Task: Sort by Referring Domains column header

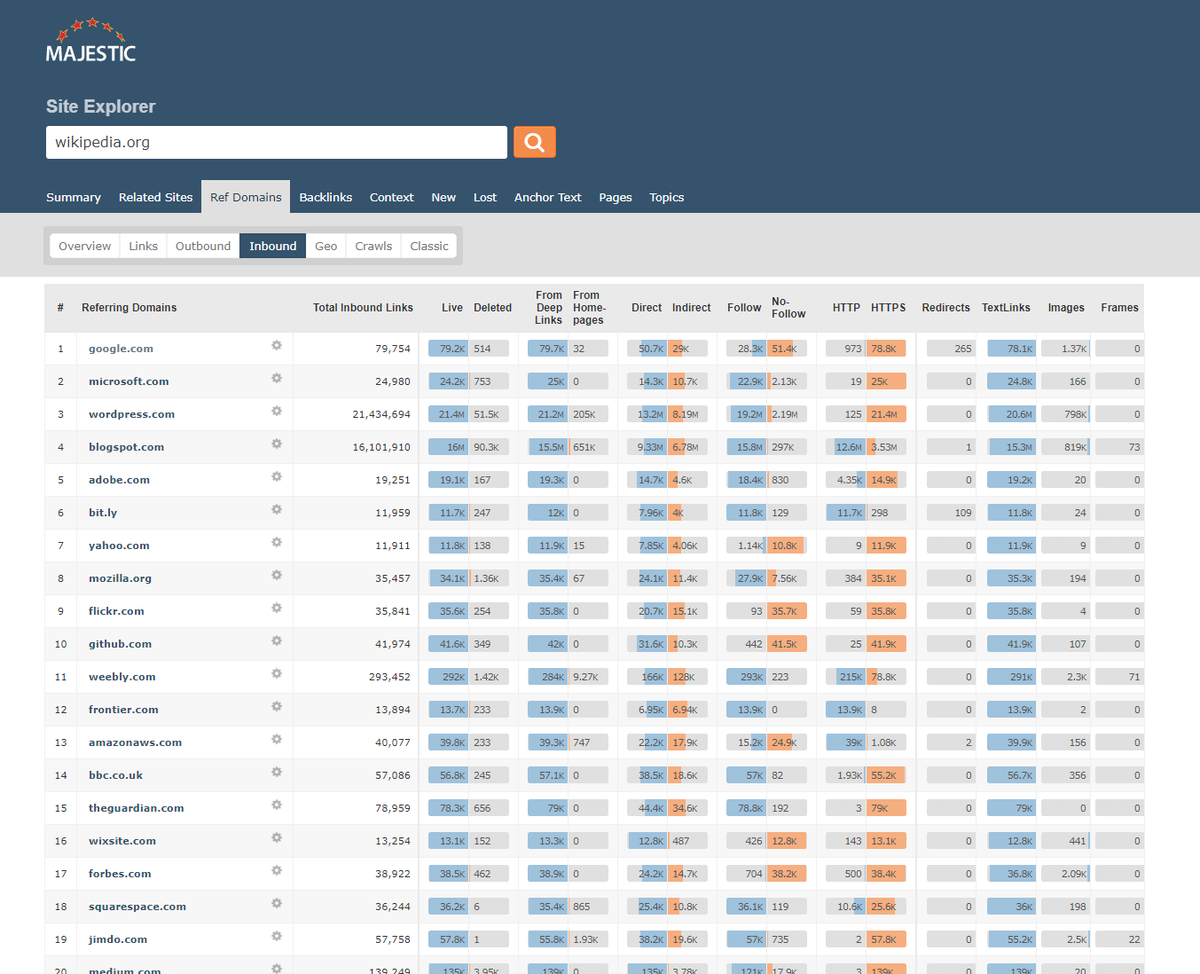Action: 129,308
